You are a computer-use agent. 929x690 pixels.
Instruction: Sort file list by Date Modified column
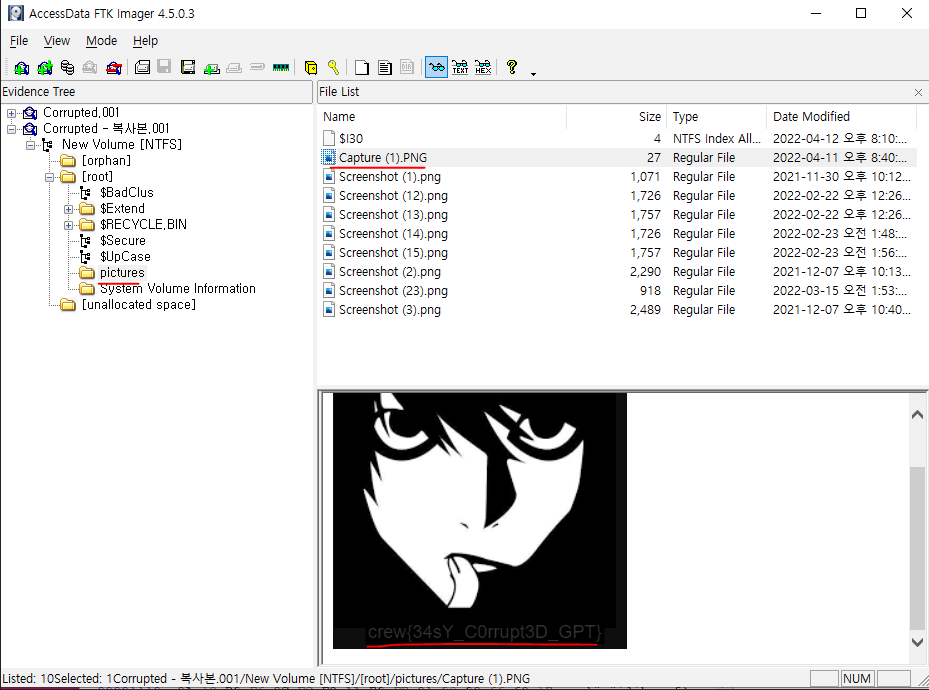841,117
